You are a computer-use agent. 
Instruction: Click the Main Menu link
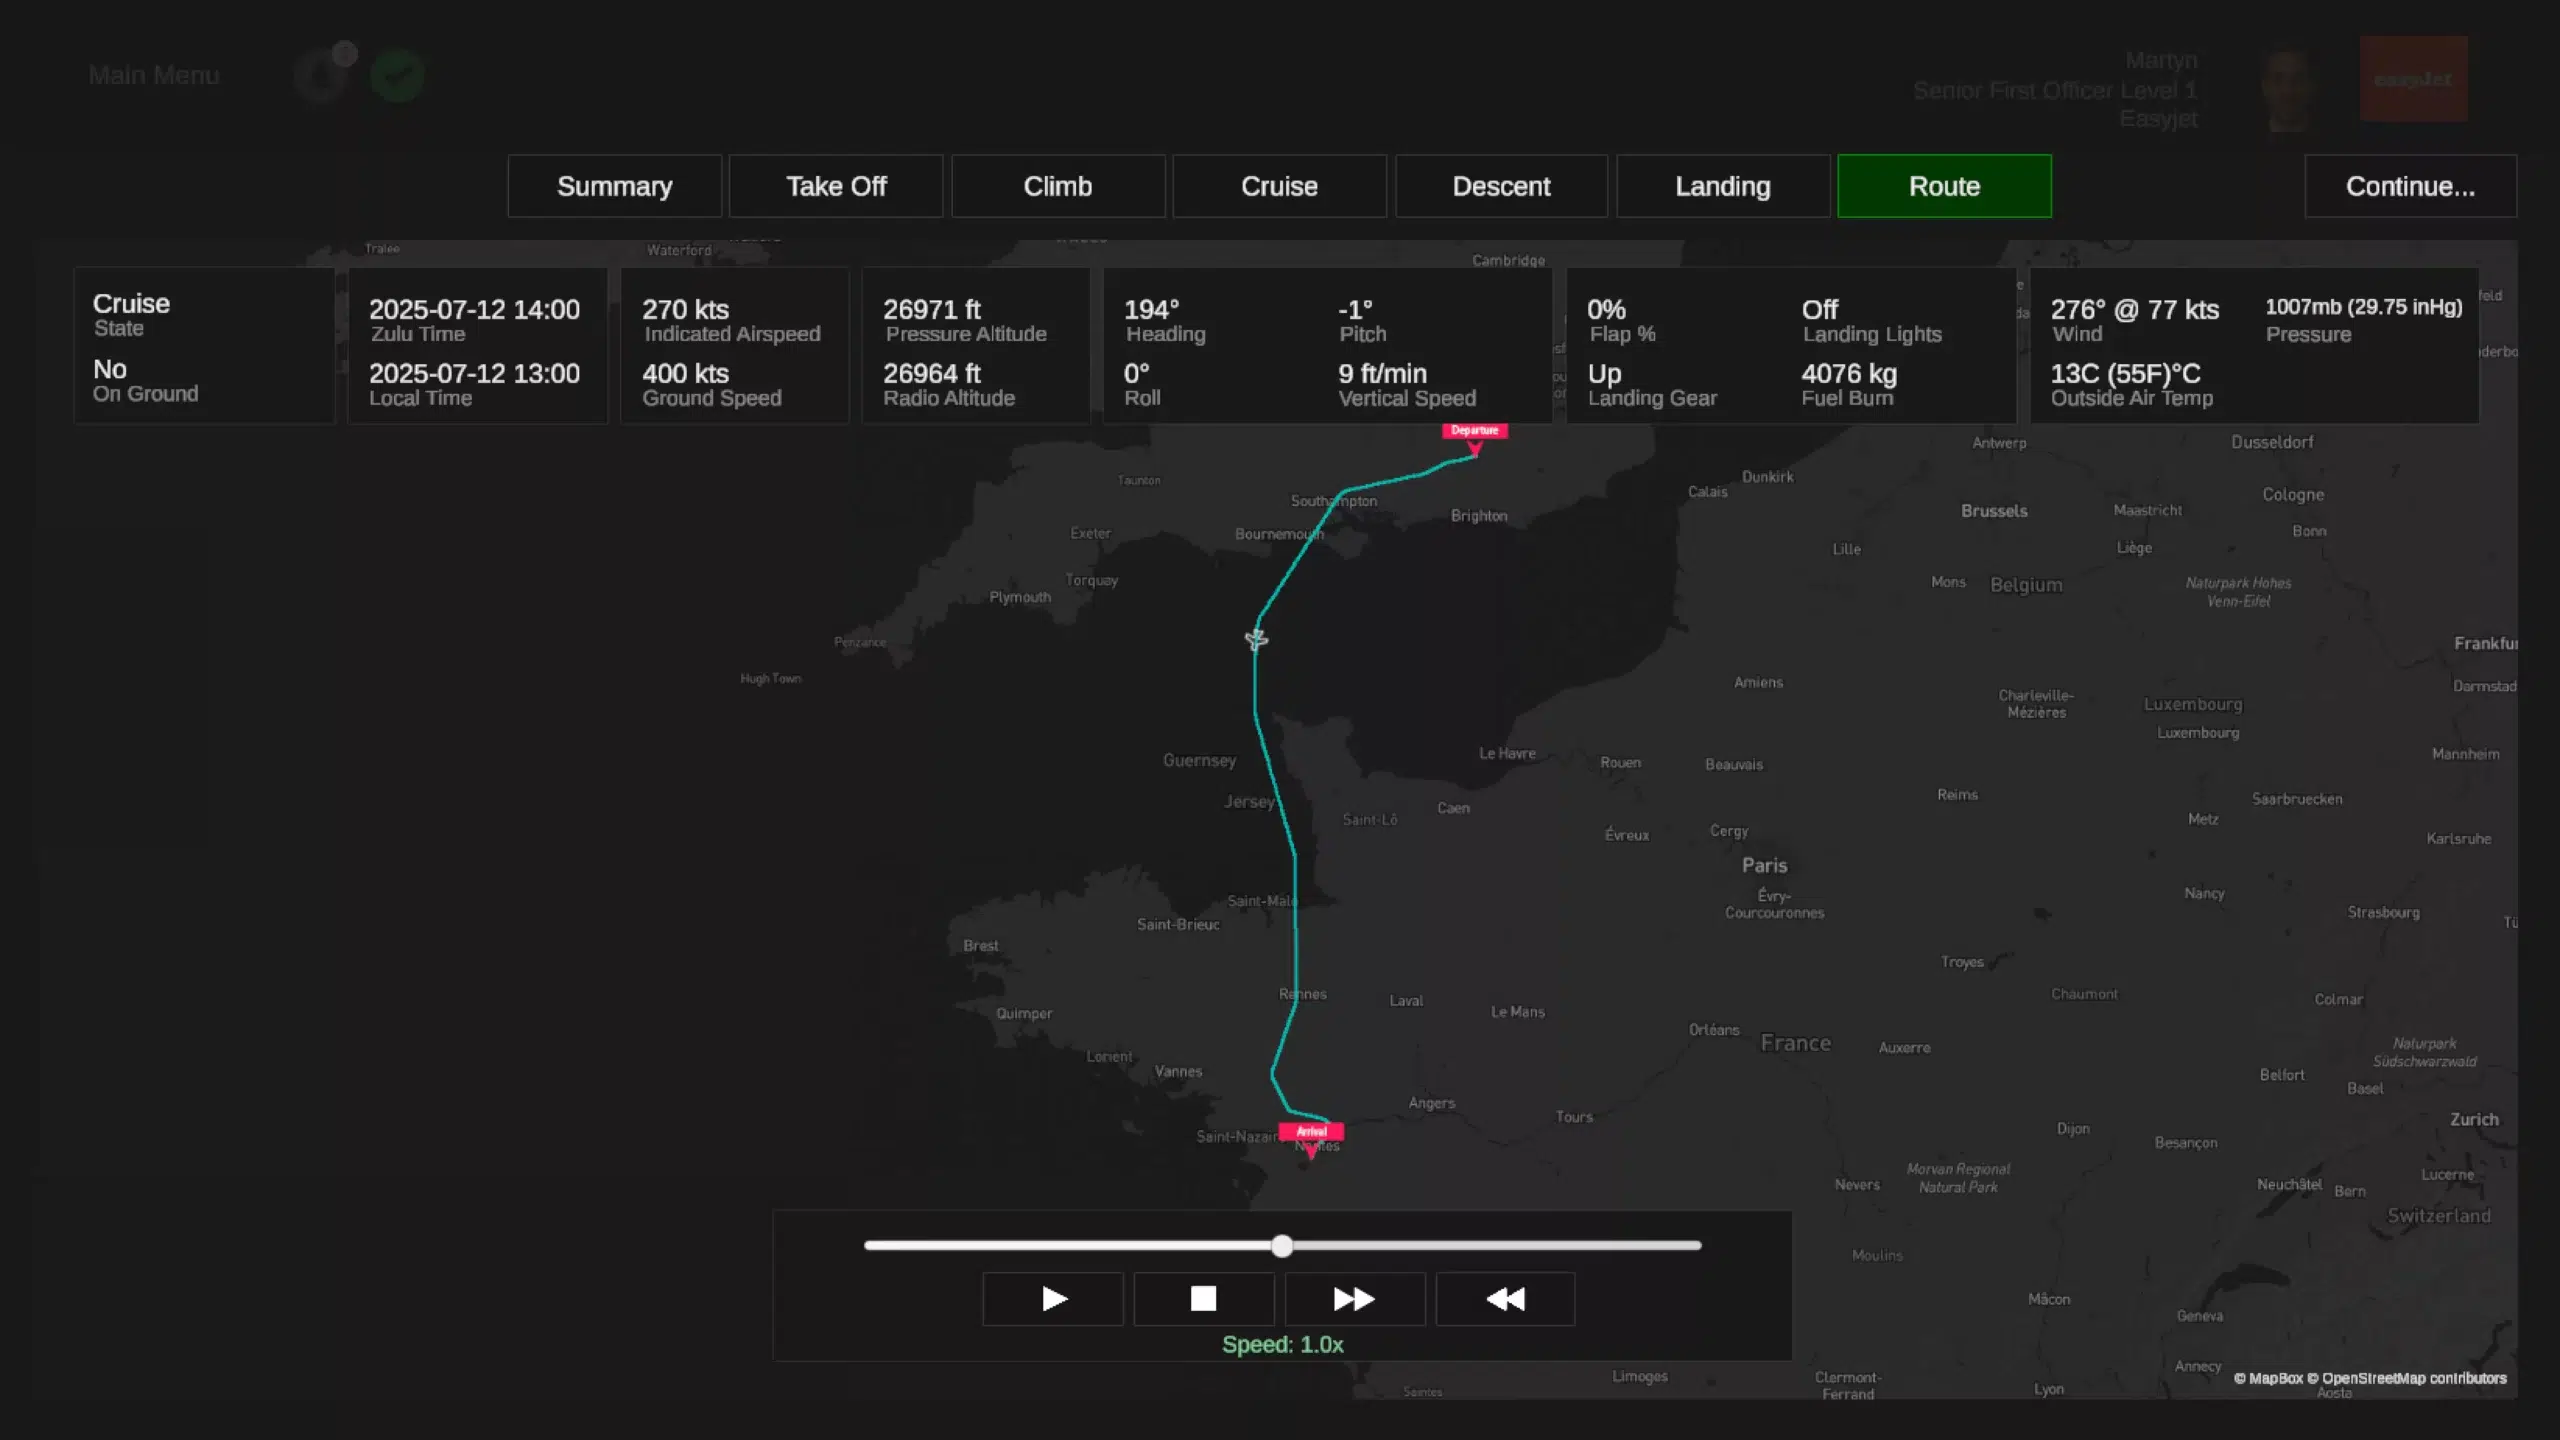[x=153, y=75]
